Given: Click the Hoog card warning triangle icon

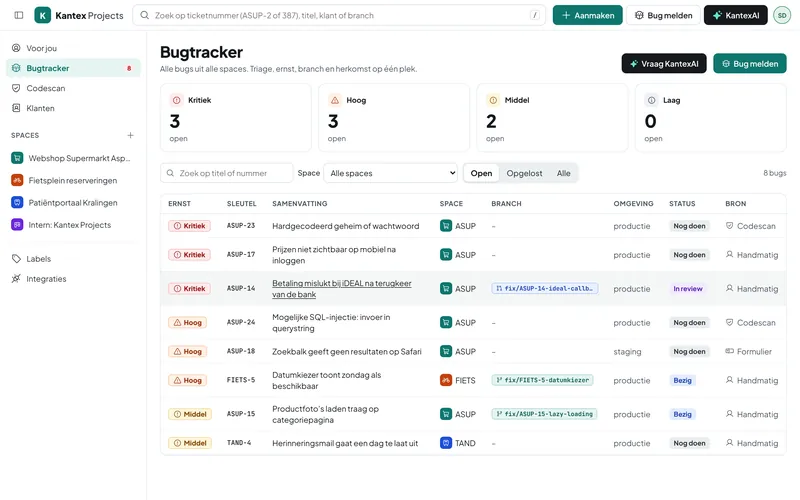Looking at the screenshot, I should click(335, 100).
